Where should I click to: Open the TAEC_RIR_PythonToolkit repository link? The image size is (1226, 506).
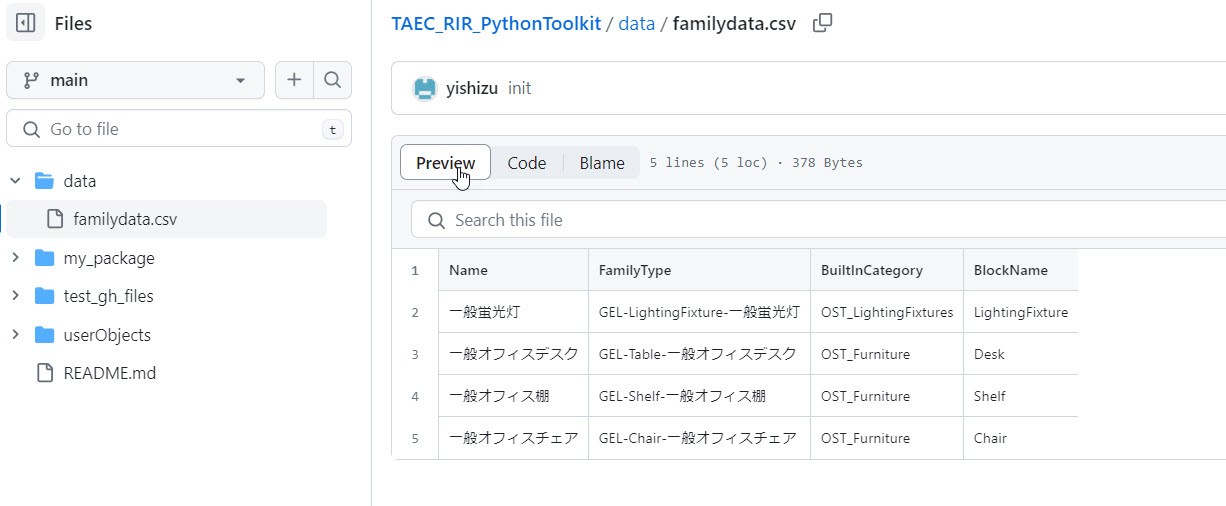496,23
